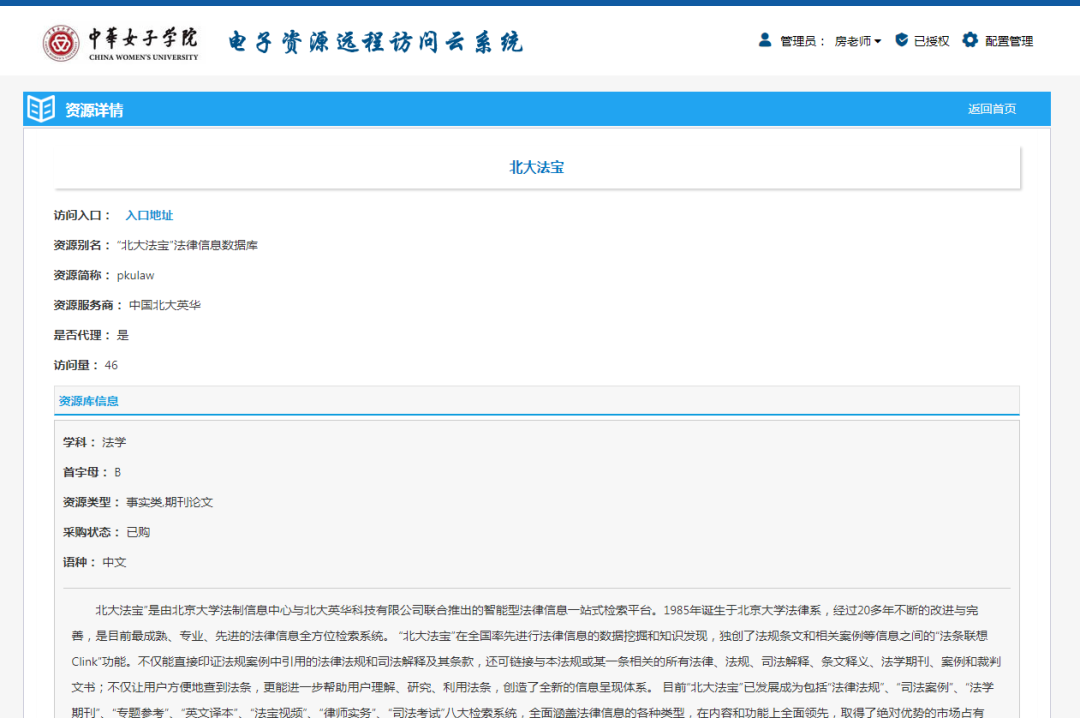The width and height of the screenshot is (1080, 718).
Task: Go back via the 返回首页 link
Action: [x=991, y=109]
